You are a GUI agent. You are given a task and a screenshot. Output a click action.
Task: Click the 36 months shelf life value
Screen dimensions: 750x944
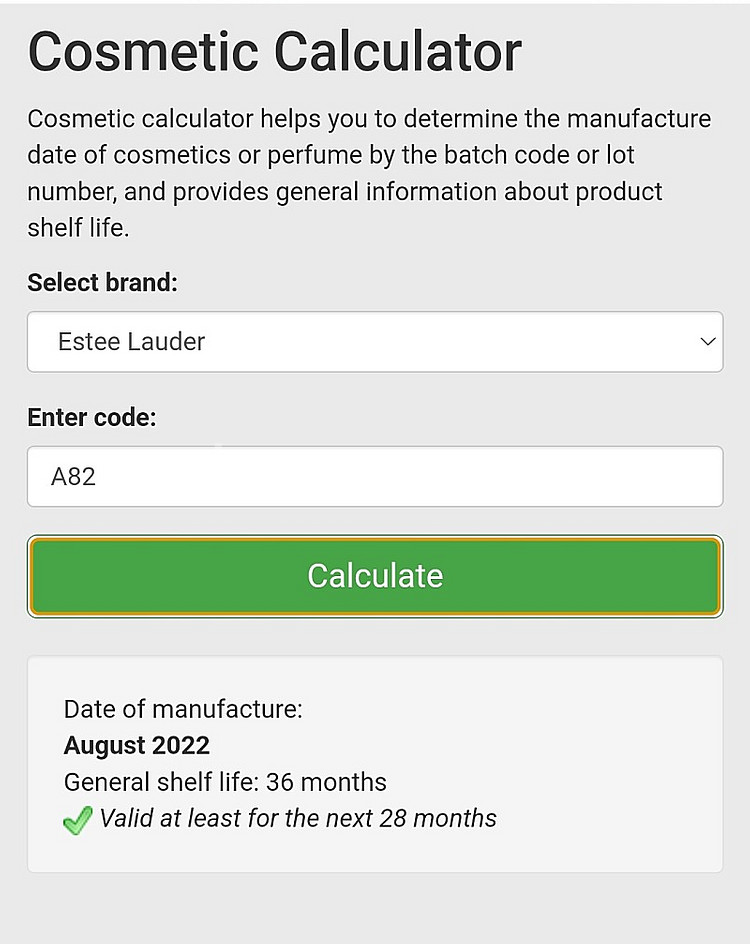point(326,782)
